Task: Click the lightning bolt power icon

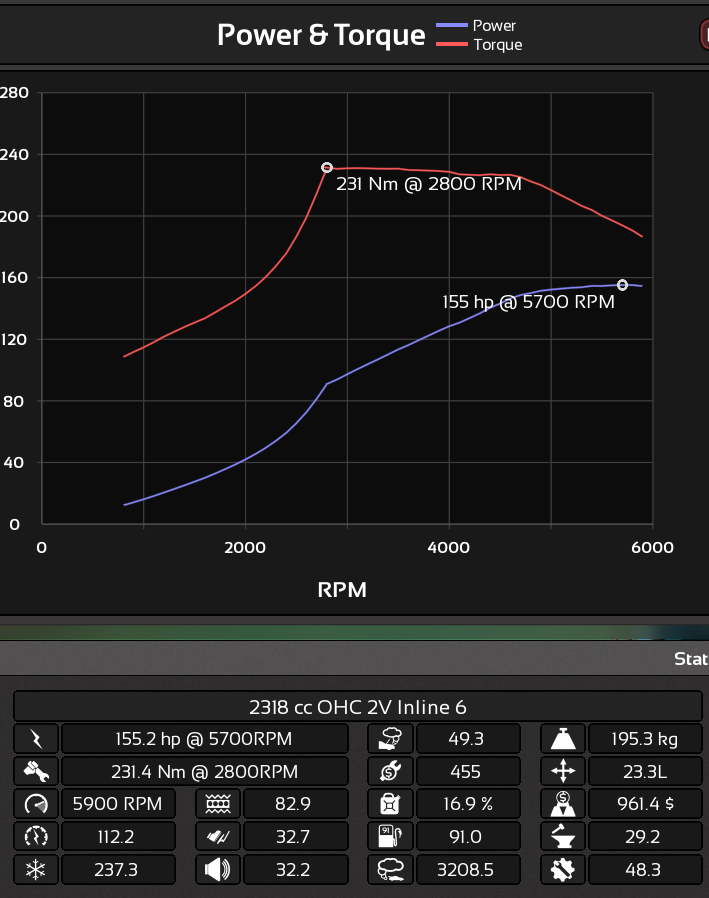Action: [36, 739]
